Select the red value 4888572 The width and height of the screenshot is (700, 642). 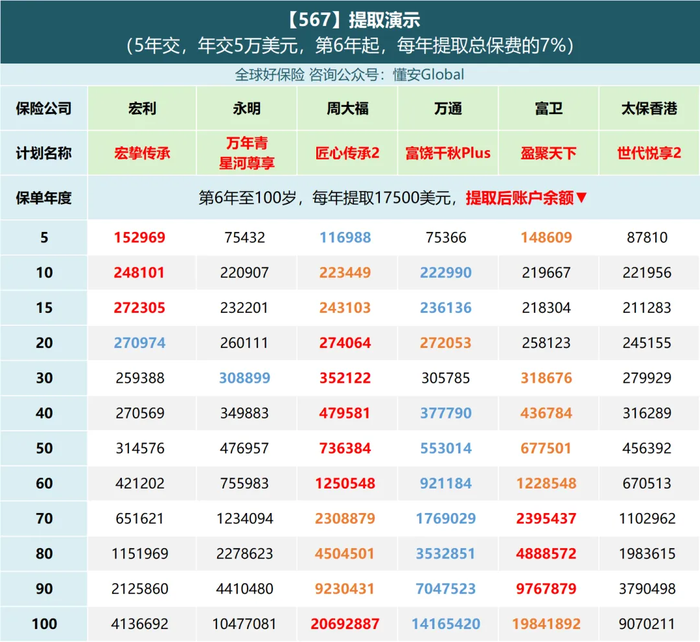[546, 554]
